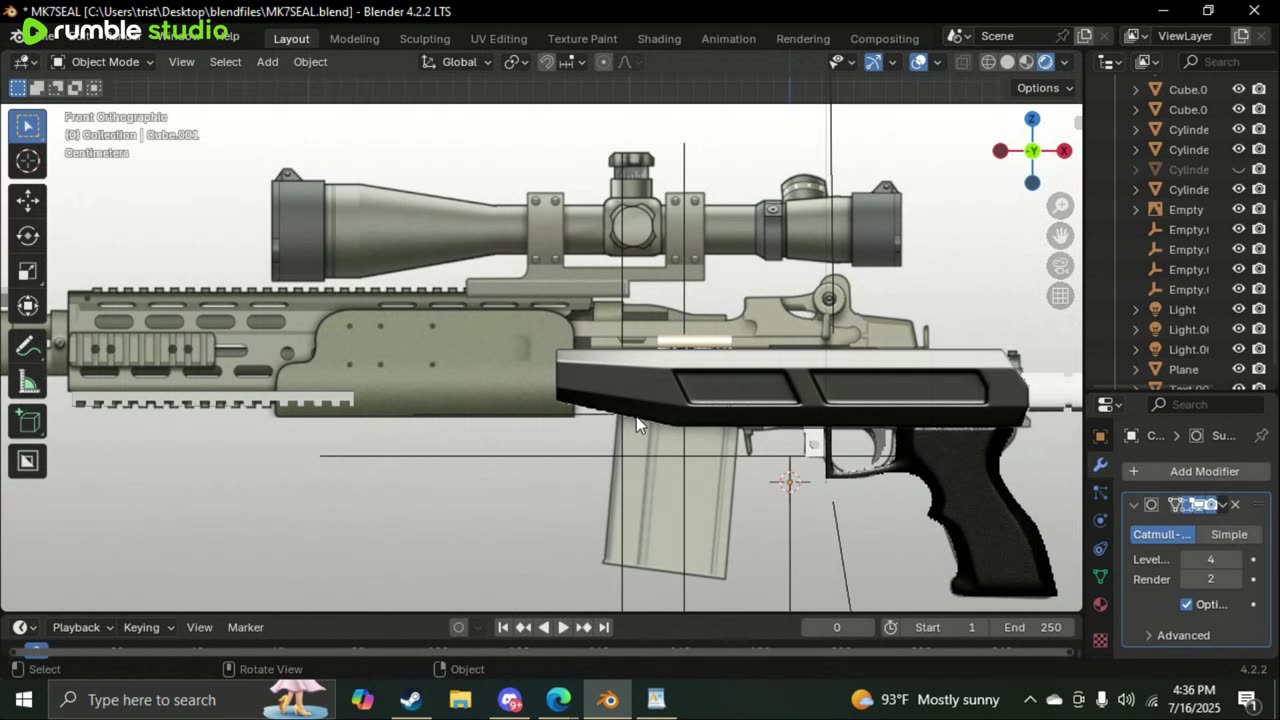
Task: Select the Scale tool in toolbar
Action: (27, 271)
